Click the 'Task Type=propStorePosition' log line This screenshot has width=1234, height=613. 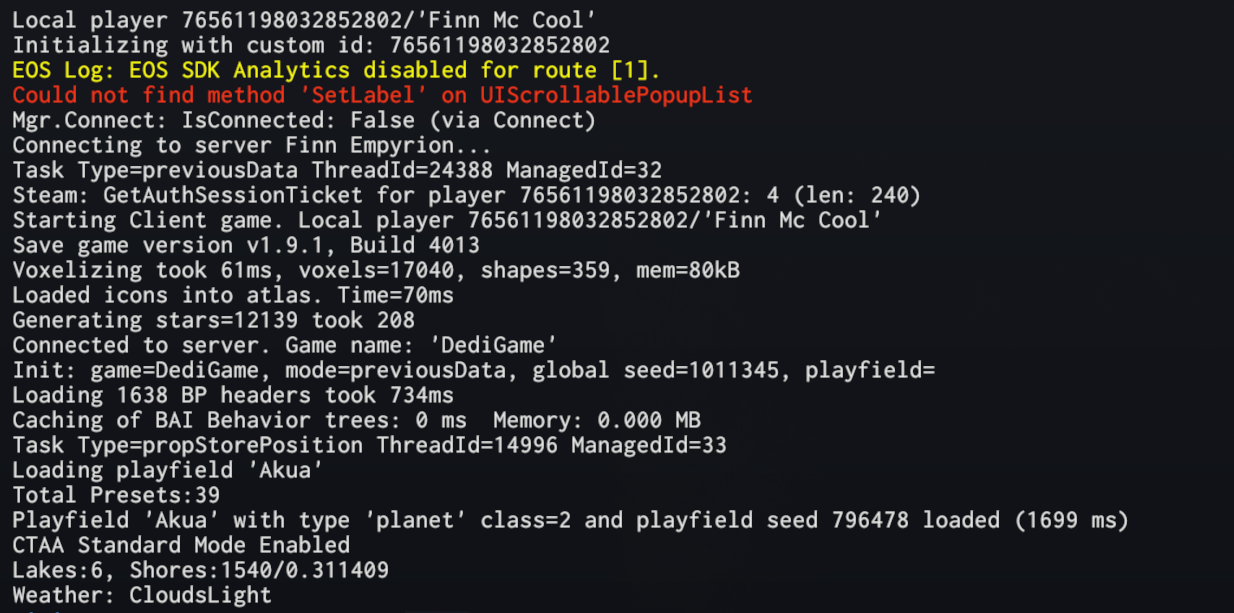(x=369, y=446)
